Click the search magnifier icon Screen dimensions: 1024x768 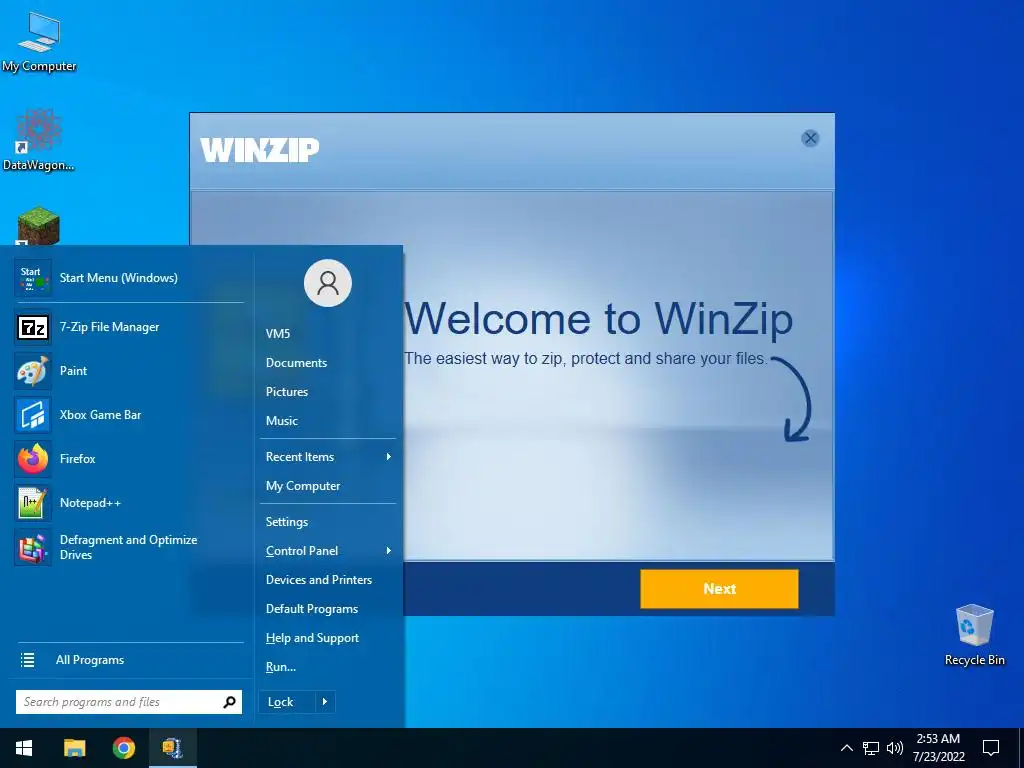pyautogui.click(x=229, y=702)
